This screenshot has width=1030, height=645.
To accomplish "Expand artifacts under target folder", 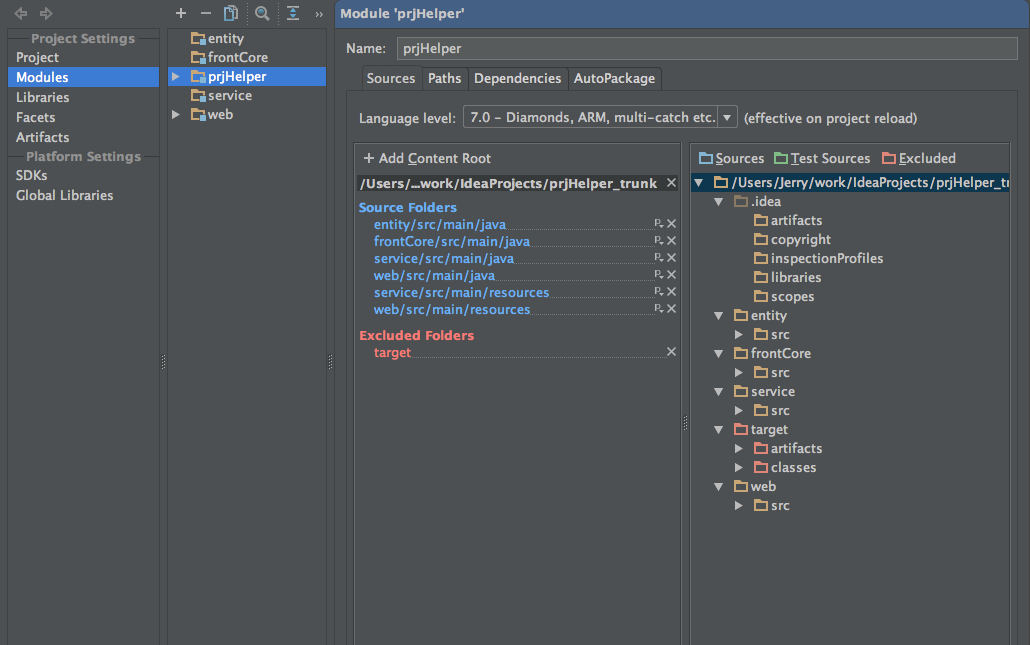I will click(x=738, y=449).
